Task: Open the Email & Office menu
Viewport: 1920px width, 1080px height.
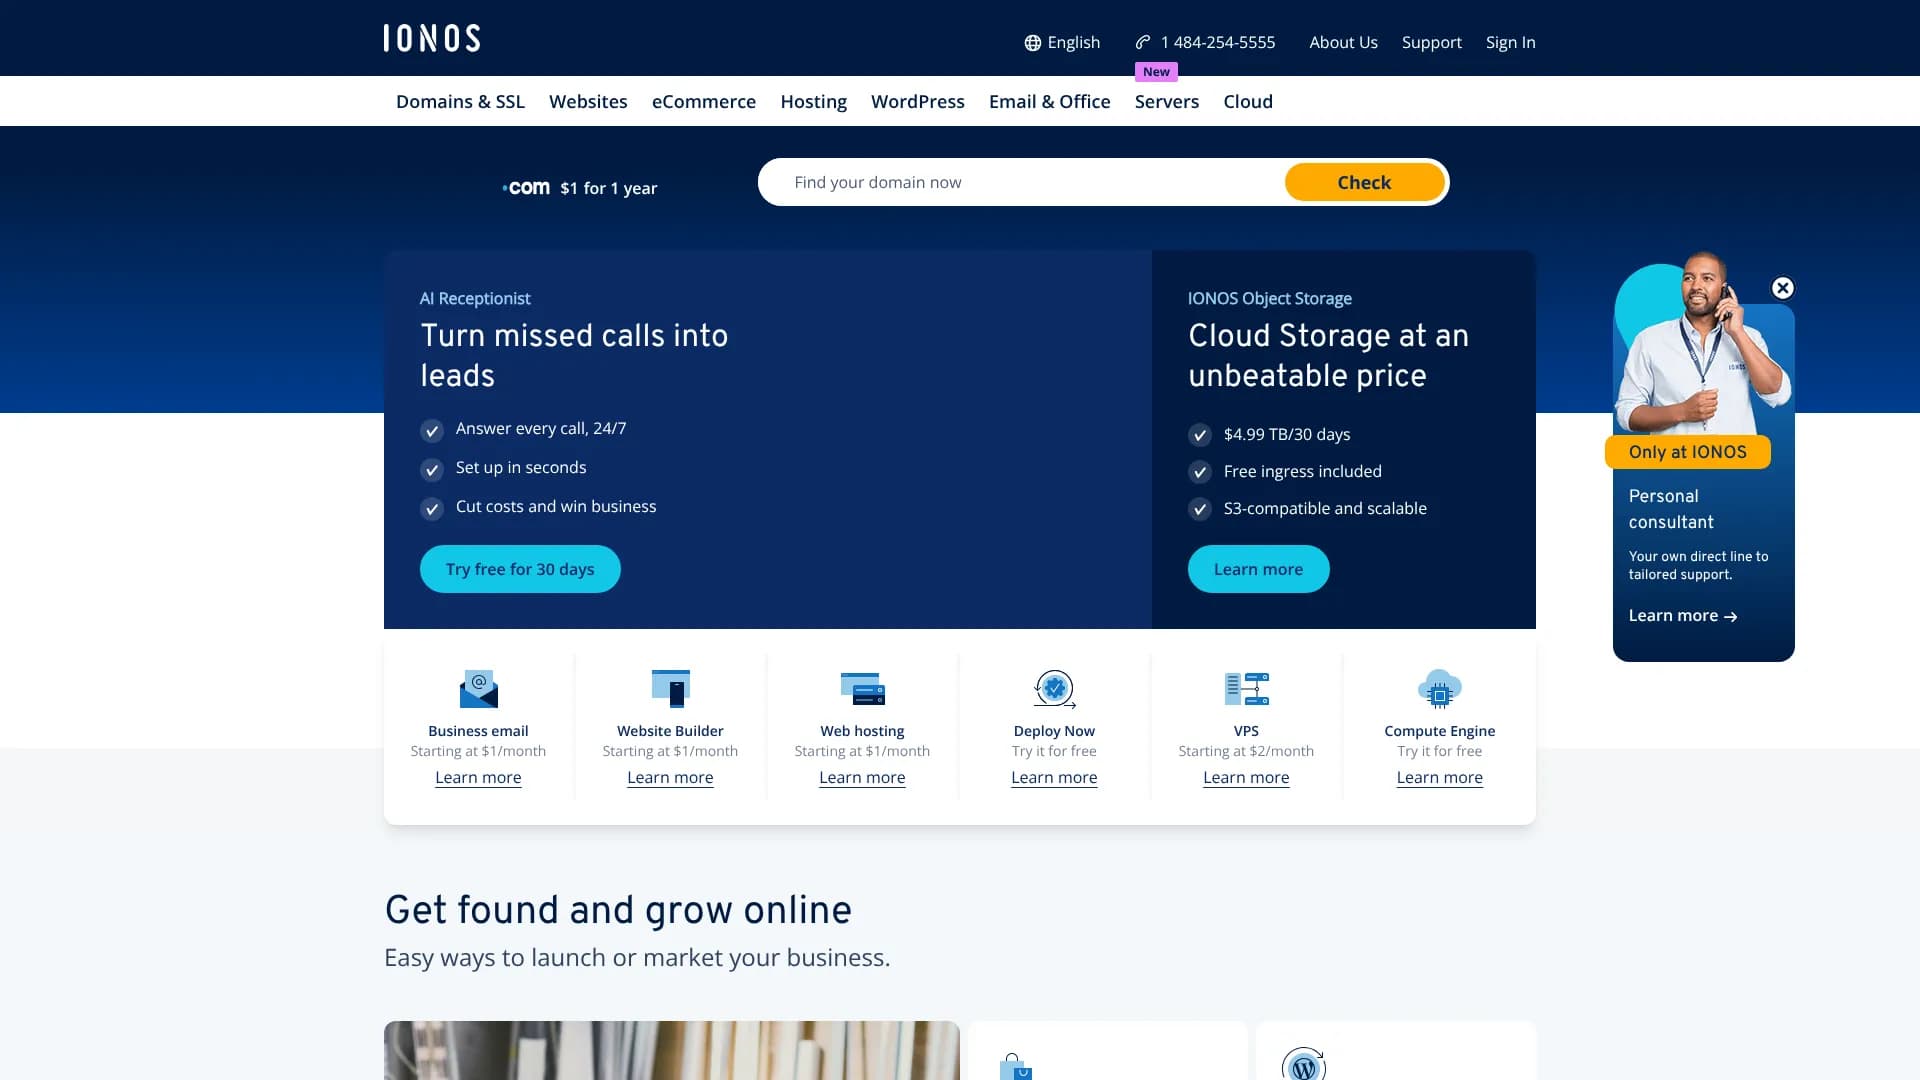Action: (x=1049, y=101)
